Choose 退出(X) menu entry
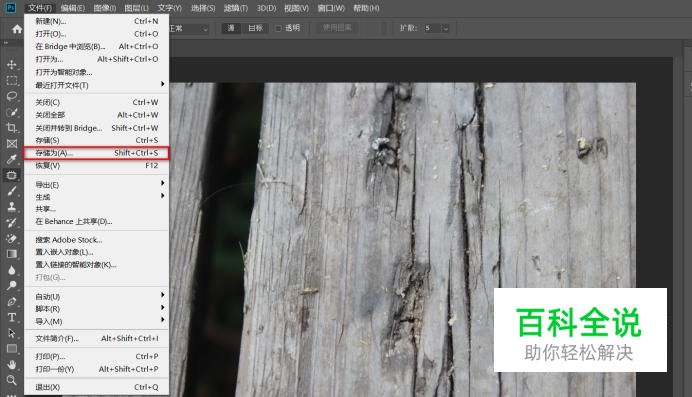Image resolution: width=692 pixels, height=397 pixels. [x=96, y=387]
